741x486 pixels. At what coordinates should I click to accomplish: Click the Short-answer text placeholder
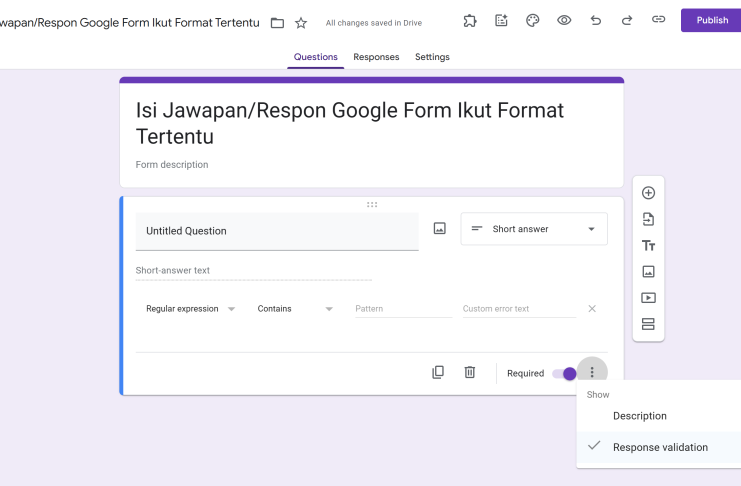pyautogui.click(x=172, y=270)
